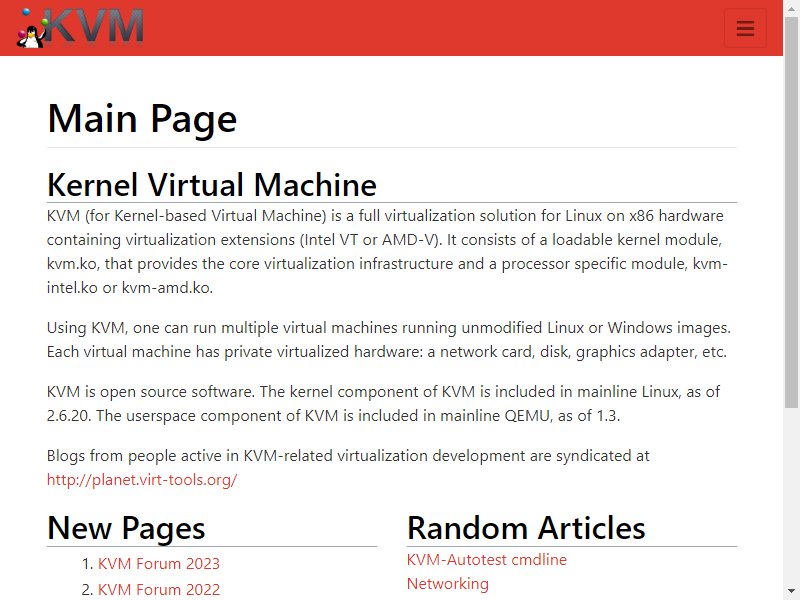The image size is (800, 600).
Task: Click the vertical scrollbar thumb
Action: pos(791,212)
